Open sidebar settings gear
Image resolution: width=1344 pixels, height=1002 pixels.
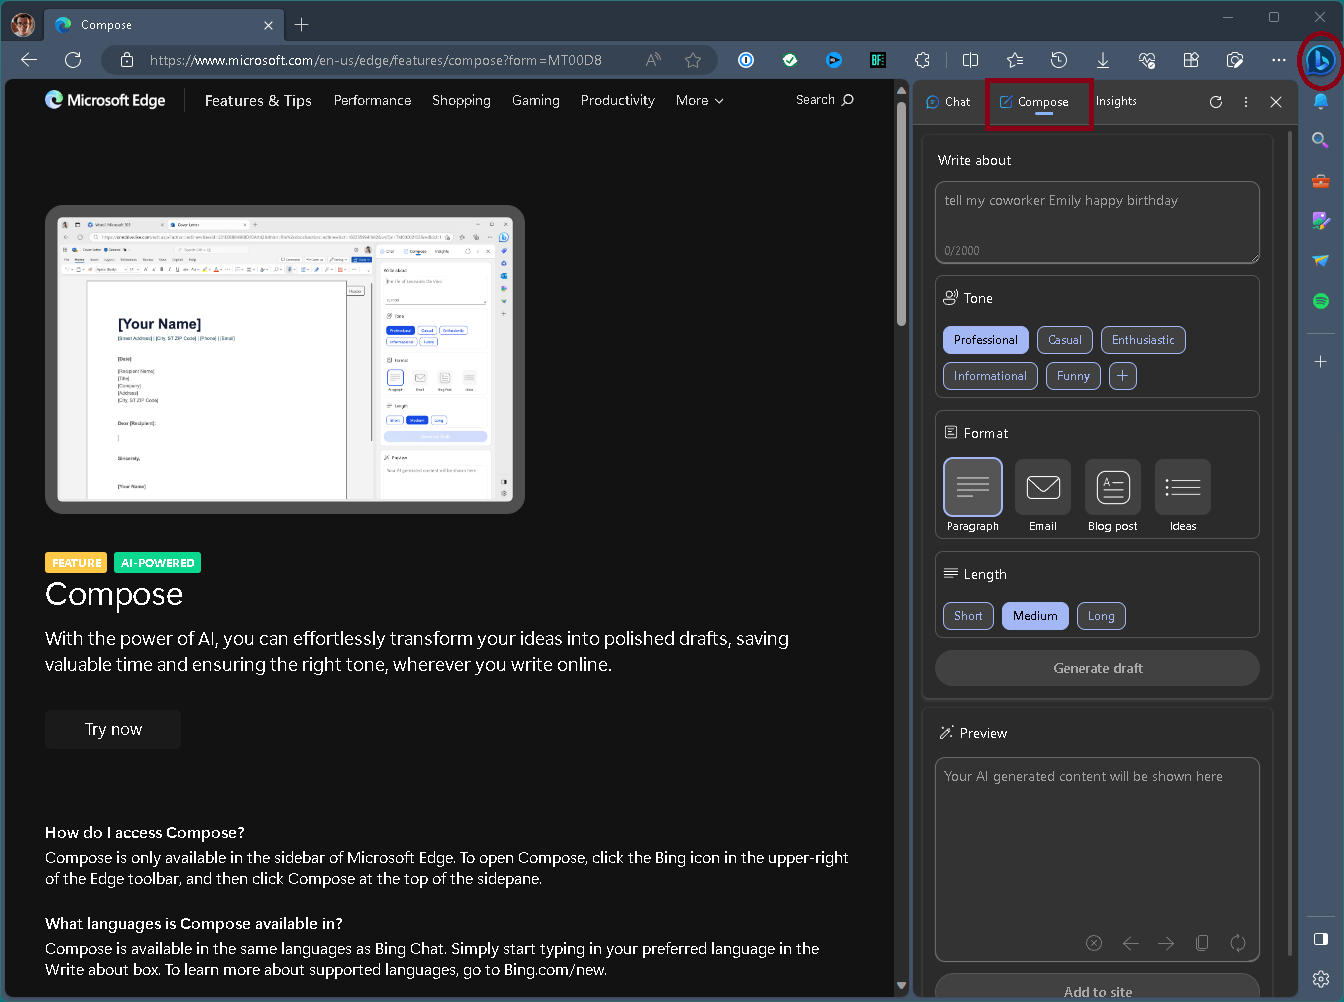pyautogui.click(x=1321, y=978)
